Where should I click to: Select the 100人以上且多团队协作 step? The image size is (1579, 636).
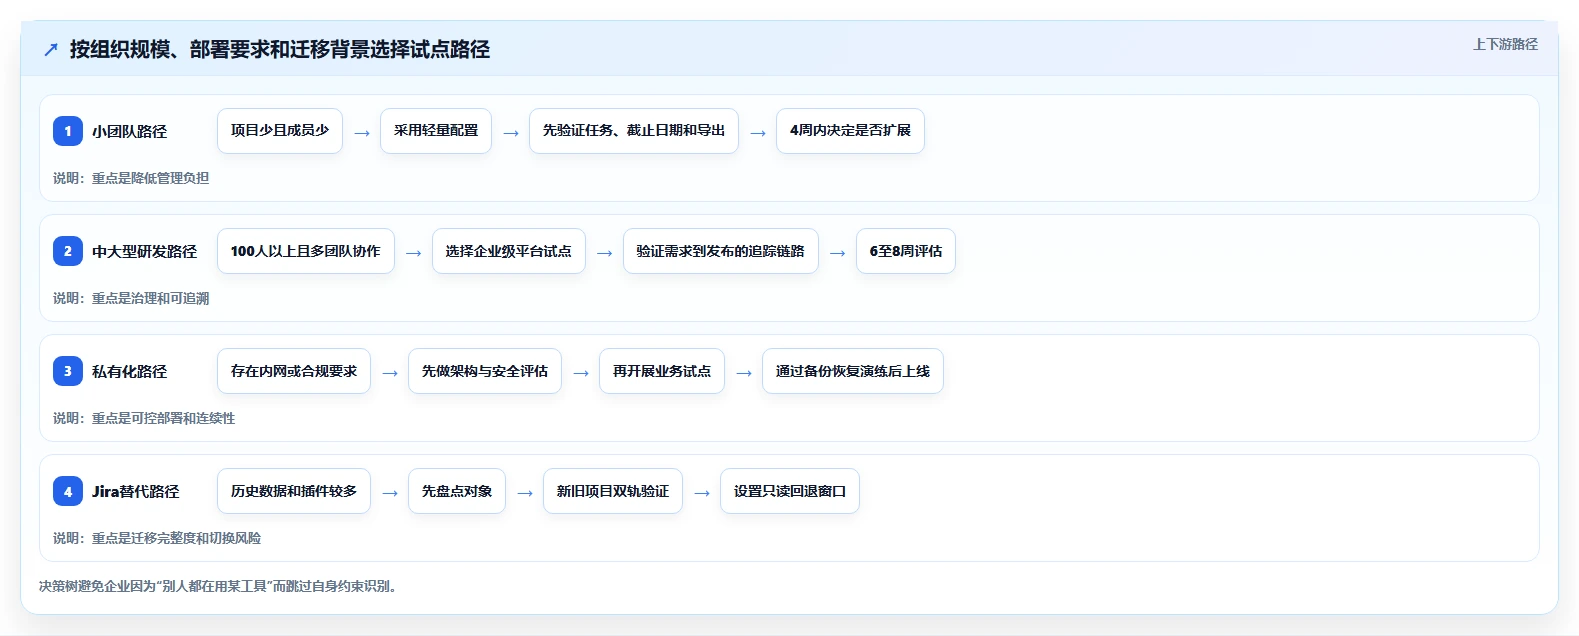click(x=306, y=251)
